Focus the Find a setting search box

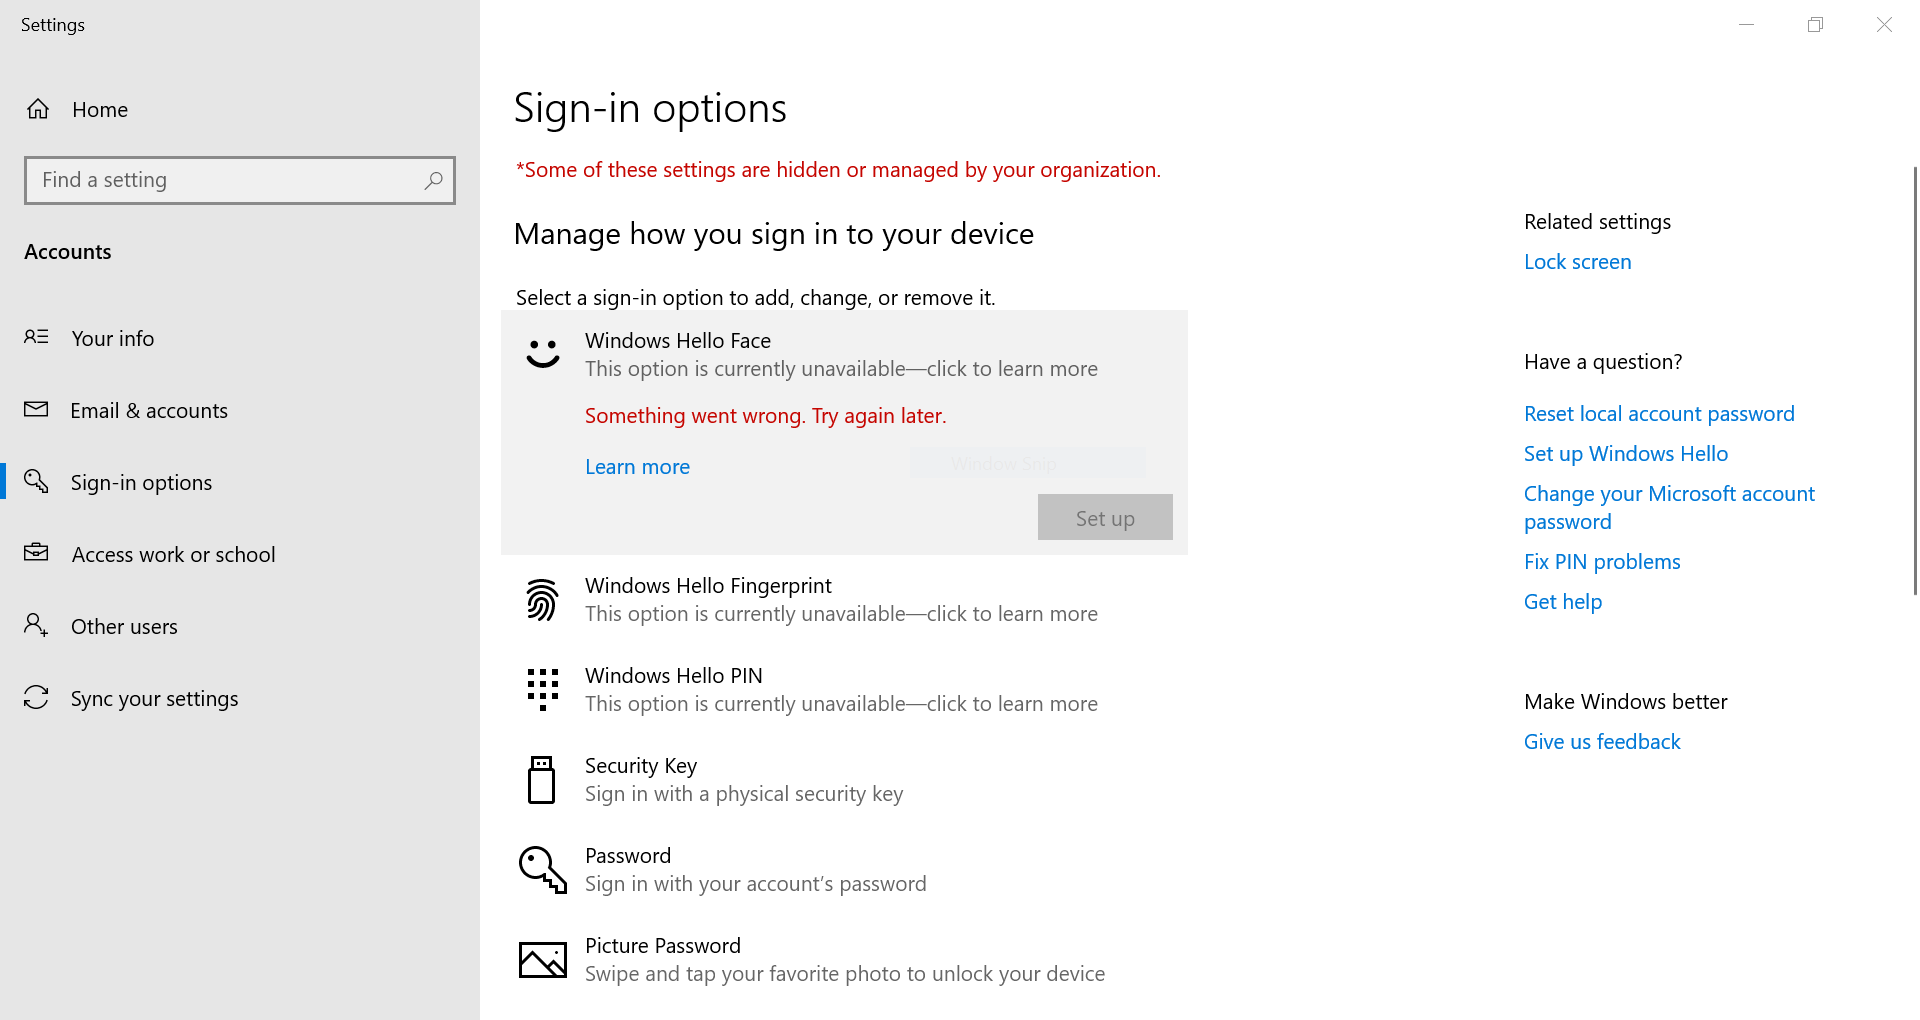(240, 180)
